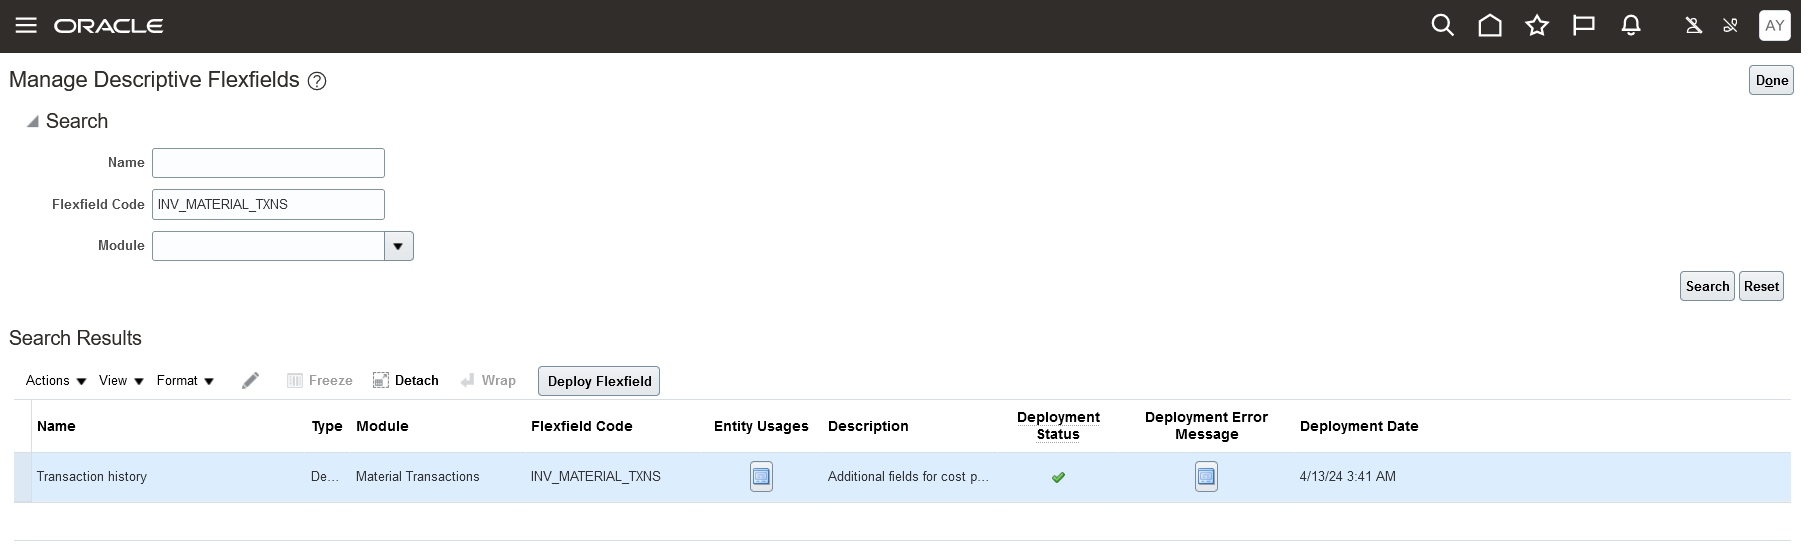Image resolution: width=1808 pixels, height=554 pixels.
Task: Click the green deployment status checkmark
Action: (1058, 477)
